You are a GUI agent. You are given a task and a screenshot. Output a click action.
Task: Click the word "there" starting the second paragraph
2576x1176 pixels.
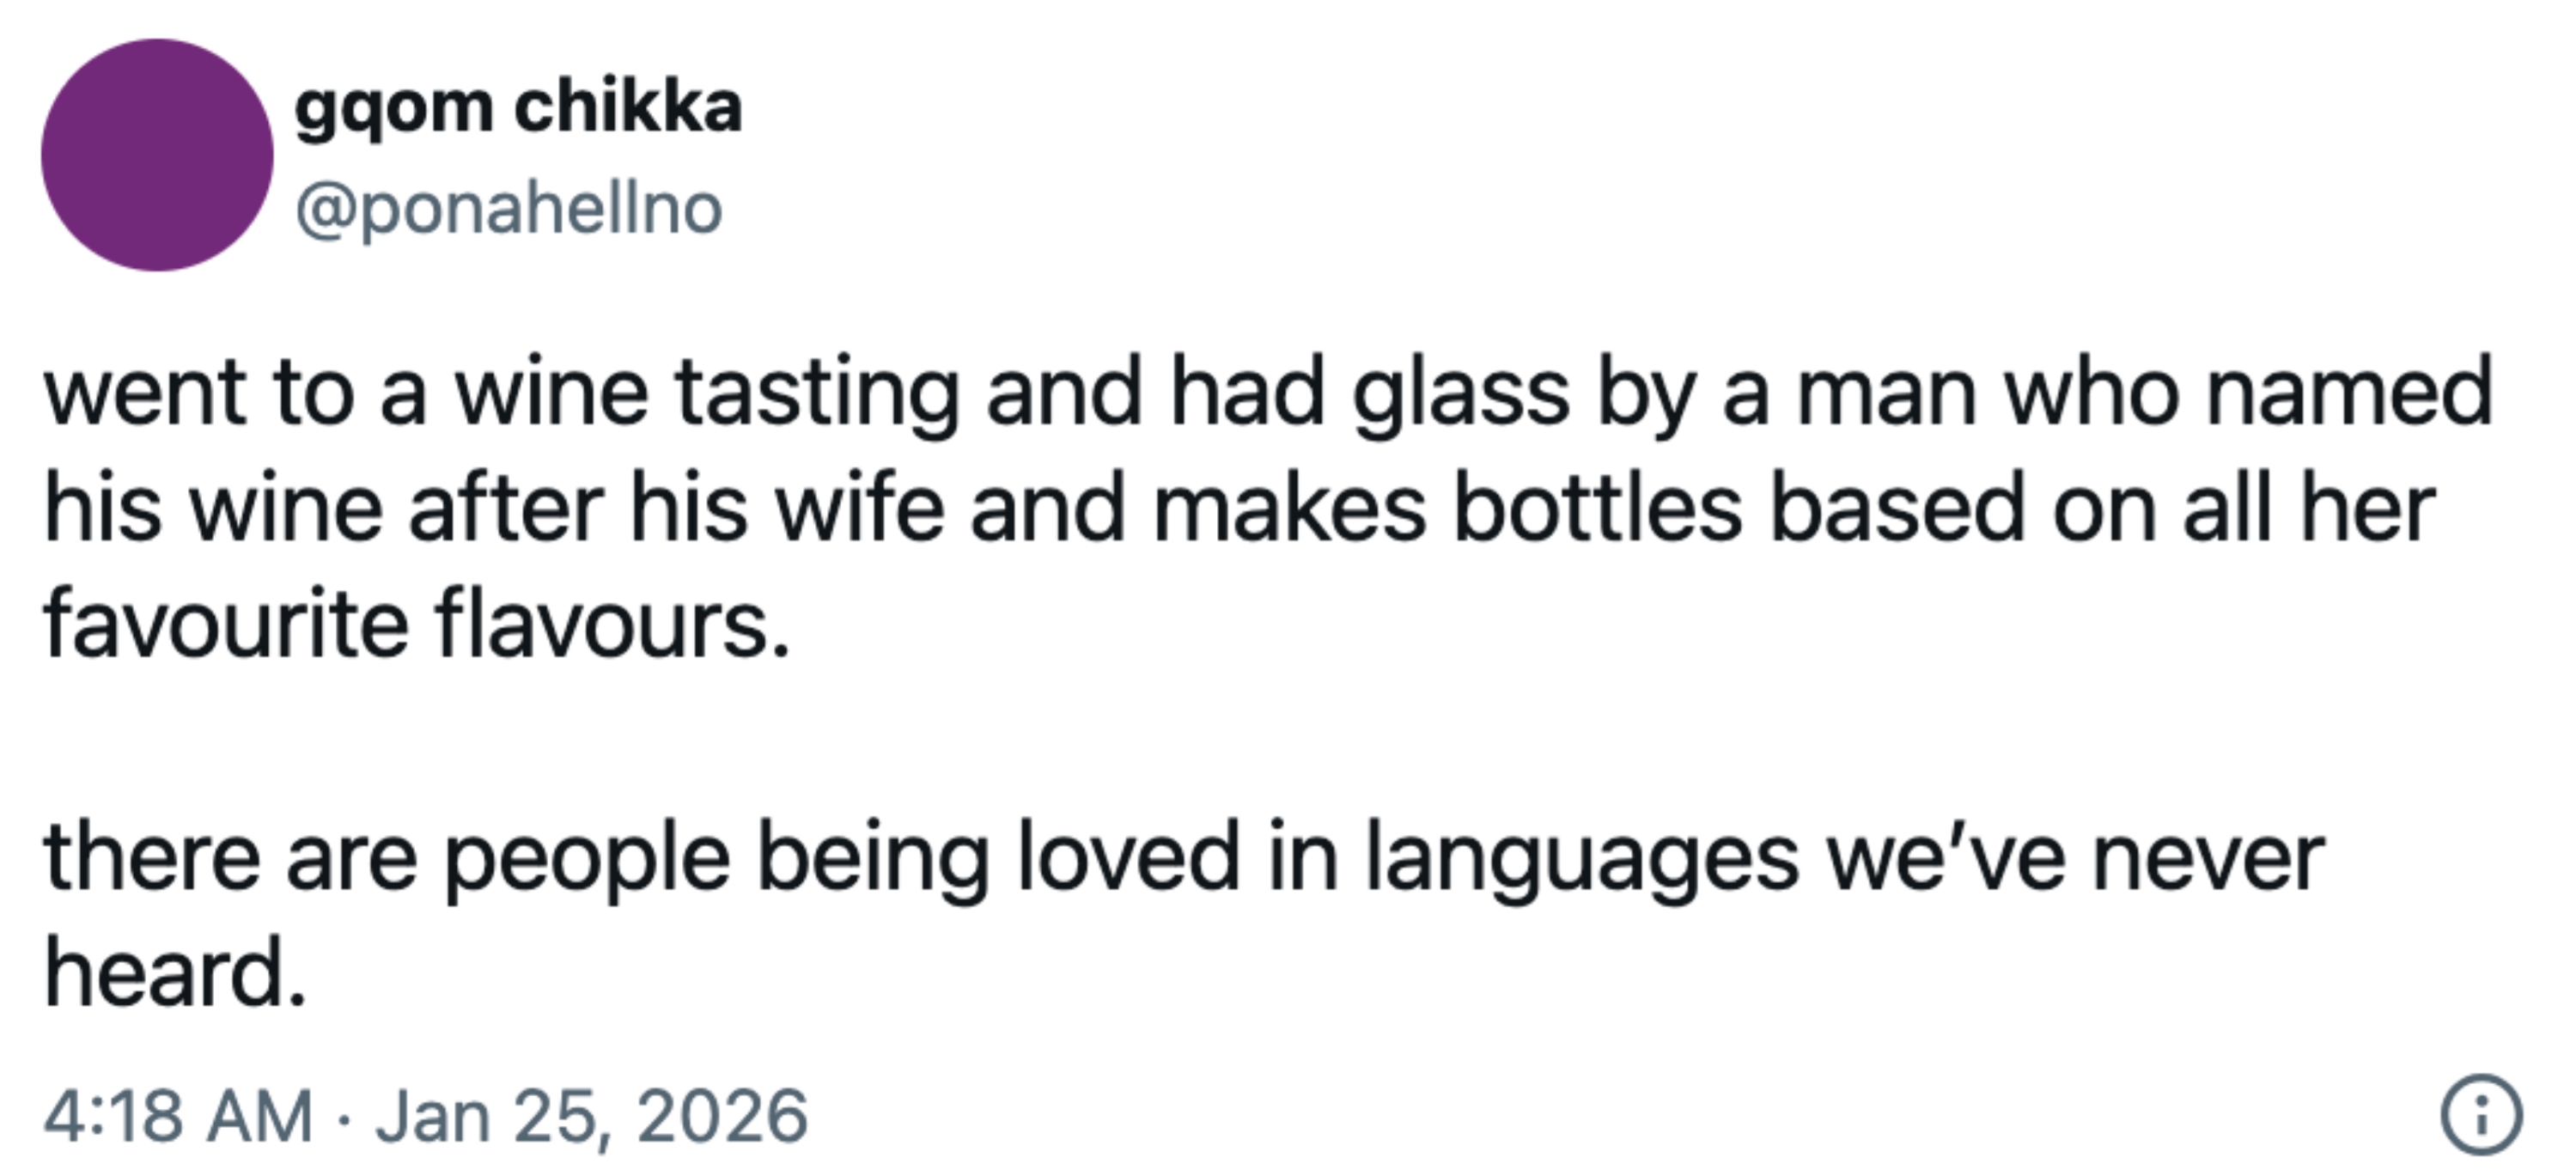point(151,858)
